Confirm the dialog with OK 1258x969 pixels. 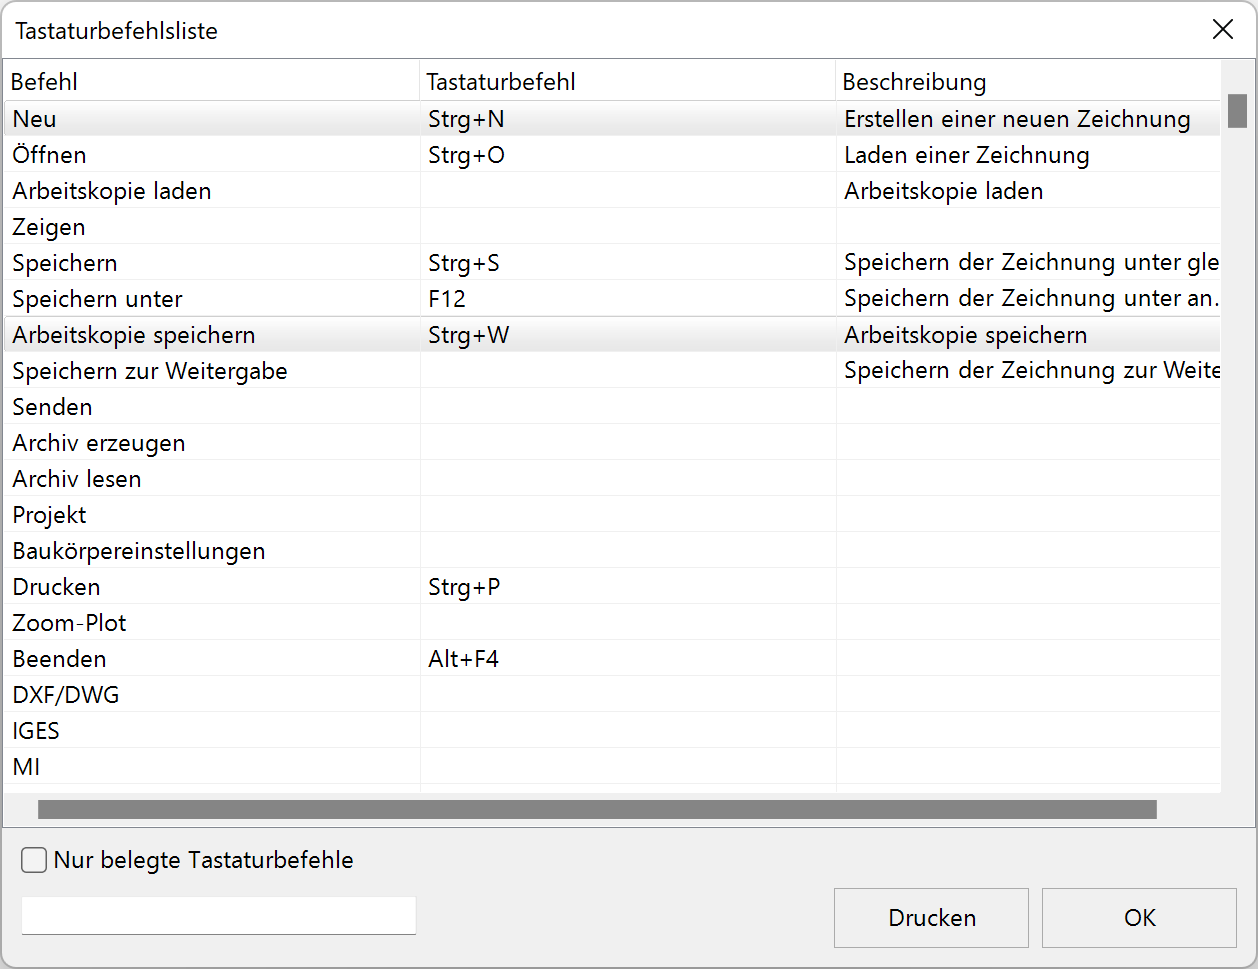click(1138, 917)
